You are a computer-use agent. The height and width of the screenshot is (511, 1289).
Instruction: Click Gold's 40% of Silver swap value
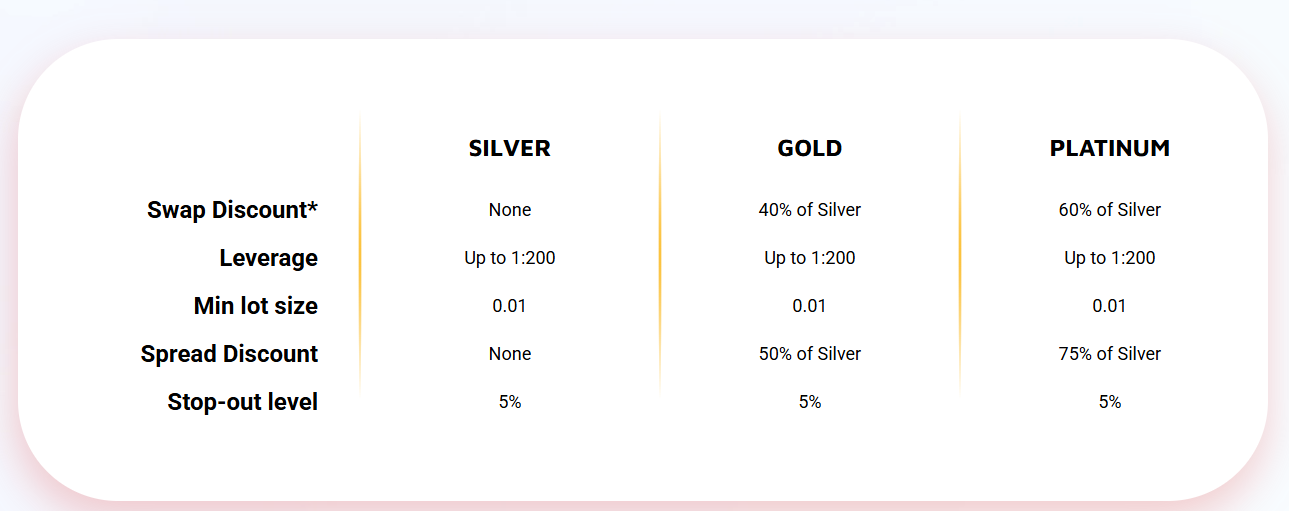[x=810, y=210]
